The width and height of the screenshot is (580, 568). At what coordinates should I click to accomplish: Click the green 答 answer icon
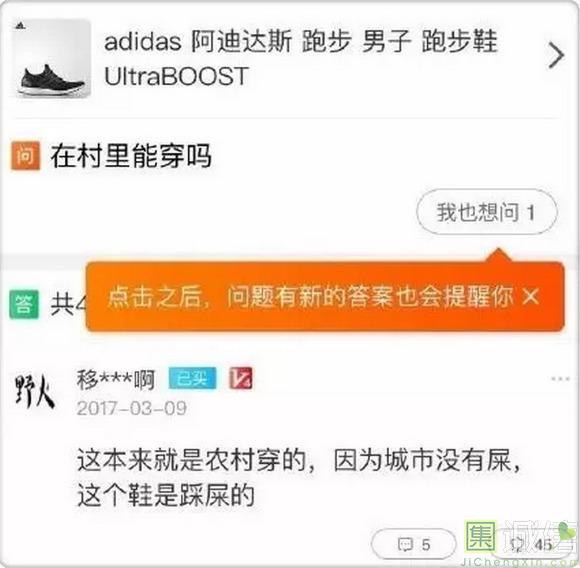pos(24,304)
